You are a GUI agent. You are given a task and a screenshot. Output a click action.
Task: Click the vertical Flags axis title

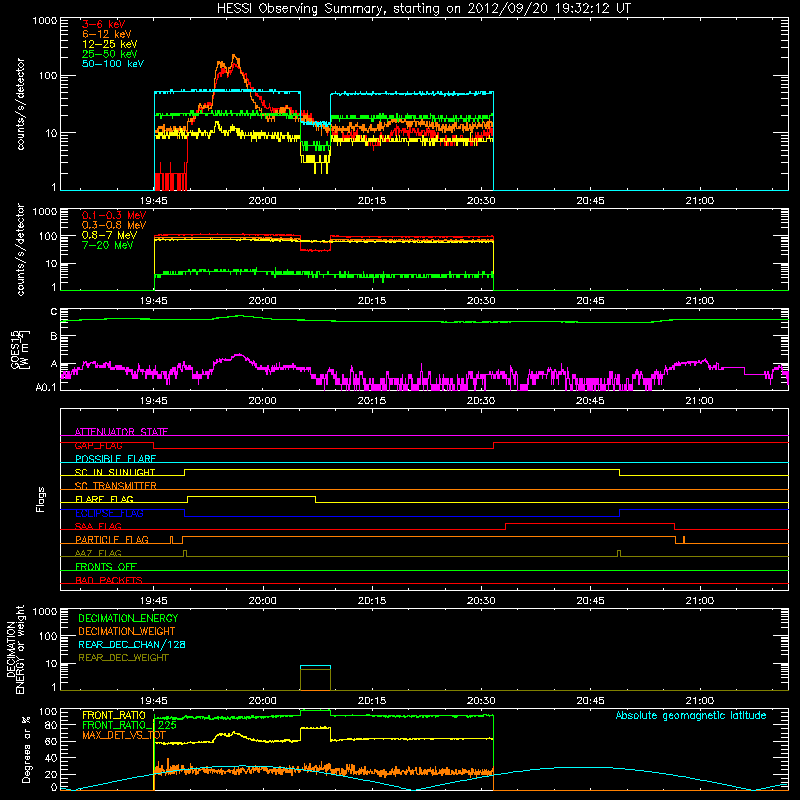(41, 499)
